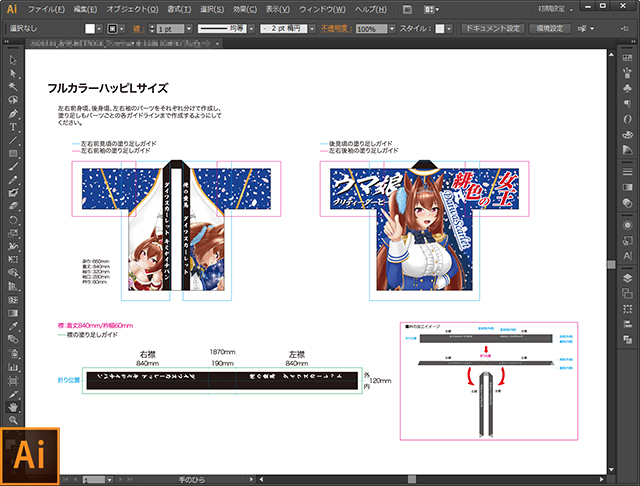Select the Magic Wand tool
The height and width of the screenshot is (486, 640).
click(13, 87)
